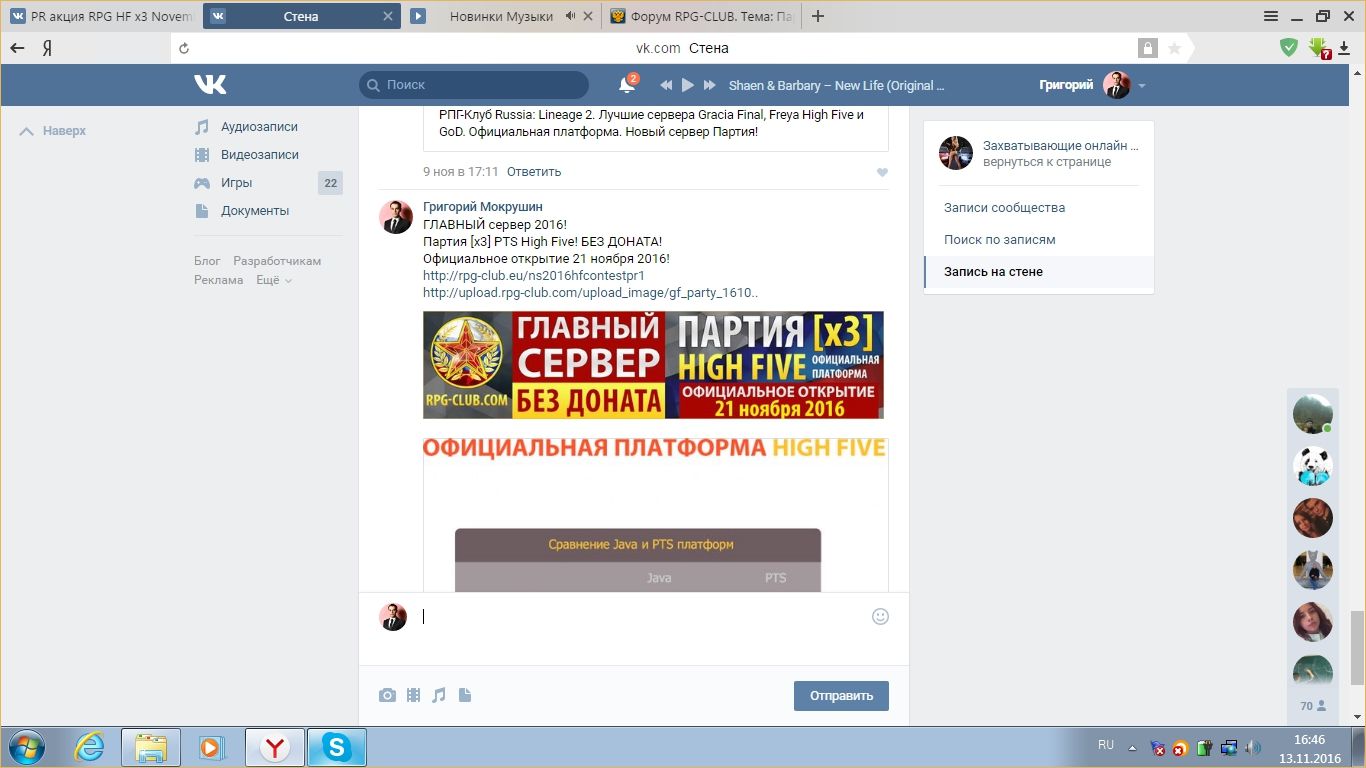Click Ответить under the 9 ноя comment
The width and height of the screenshot is (1366, 768).
[x=534, y=172]
